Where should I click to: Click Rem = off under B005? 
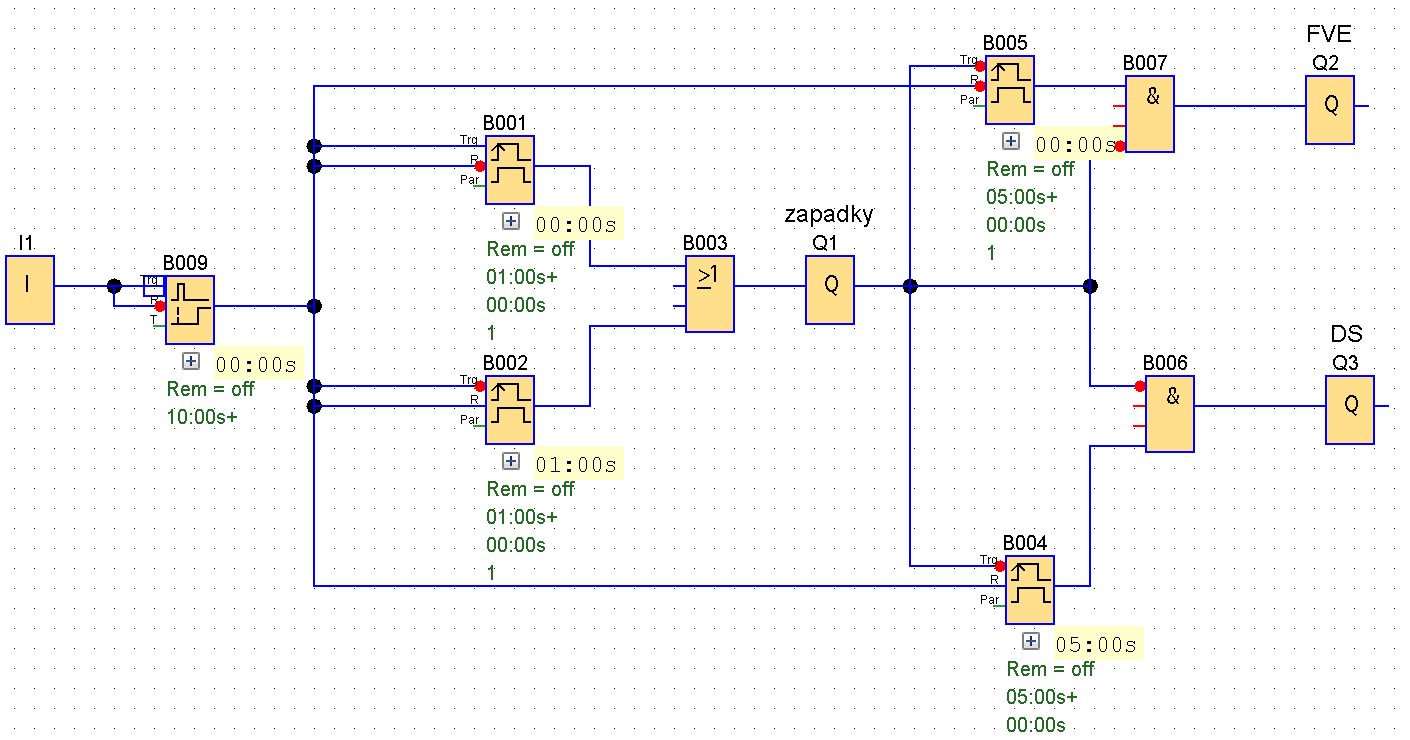pos(1031,169)
